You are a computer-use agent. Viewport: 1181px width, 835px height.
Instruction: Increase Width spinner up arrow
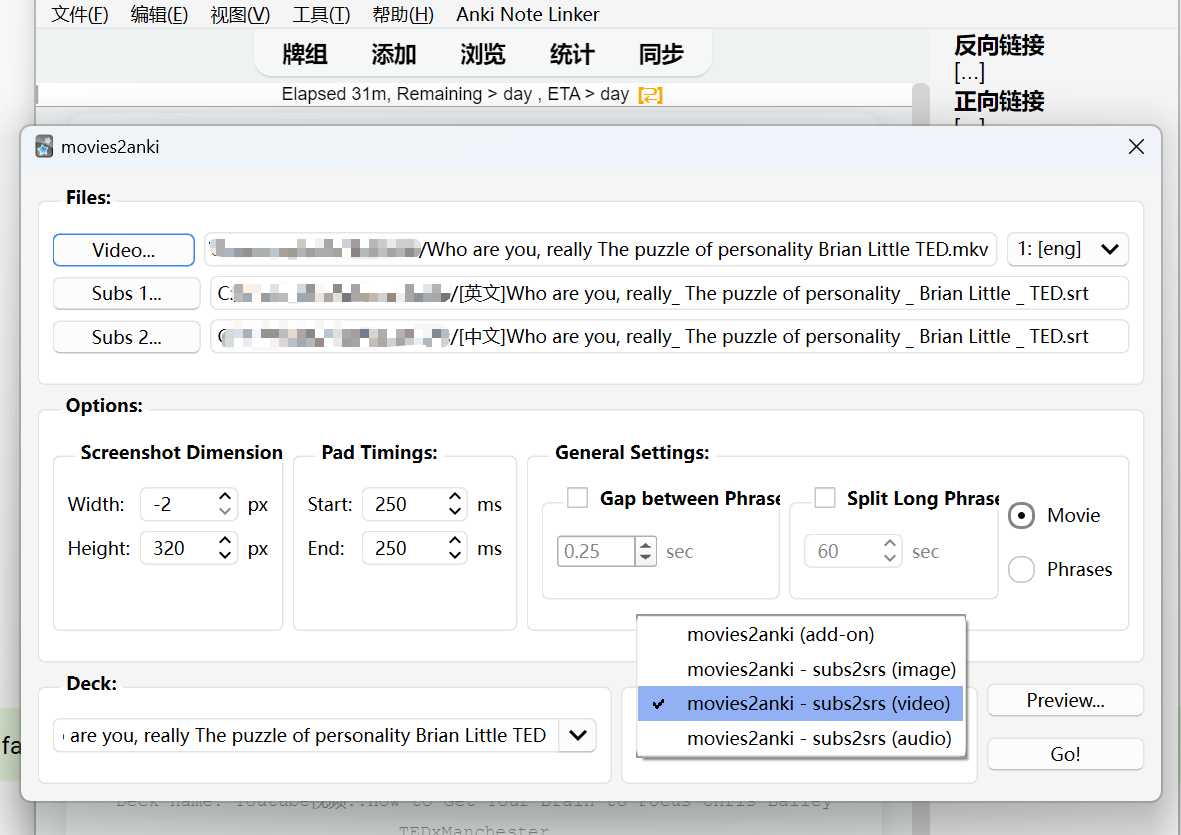tap(226, 497)
